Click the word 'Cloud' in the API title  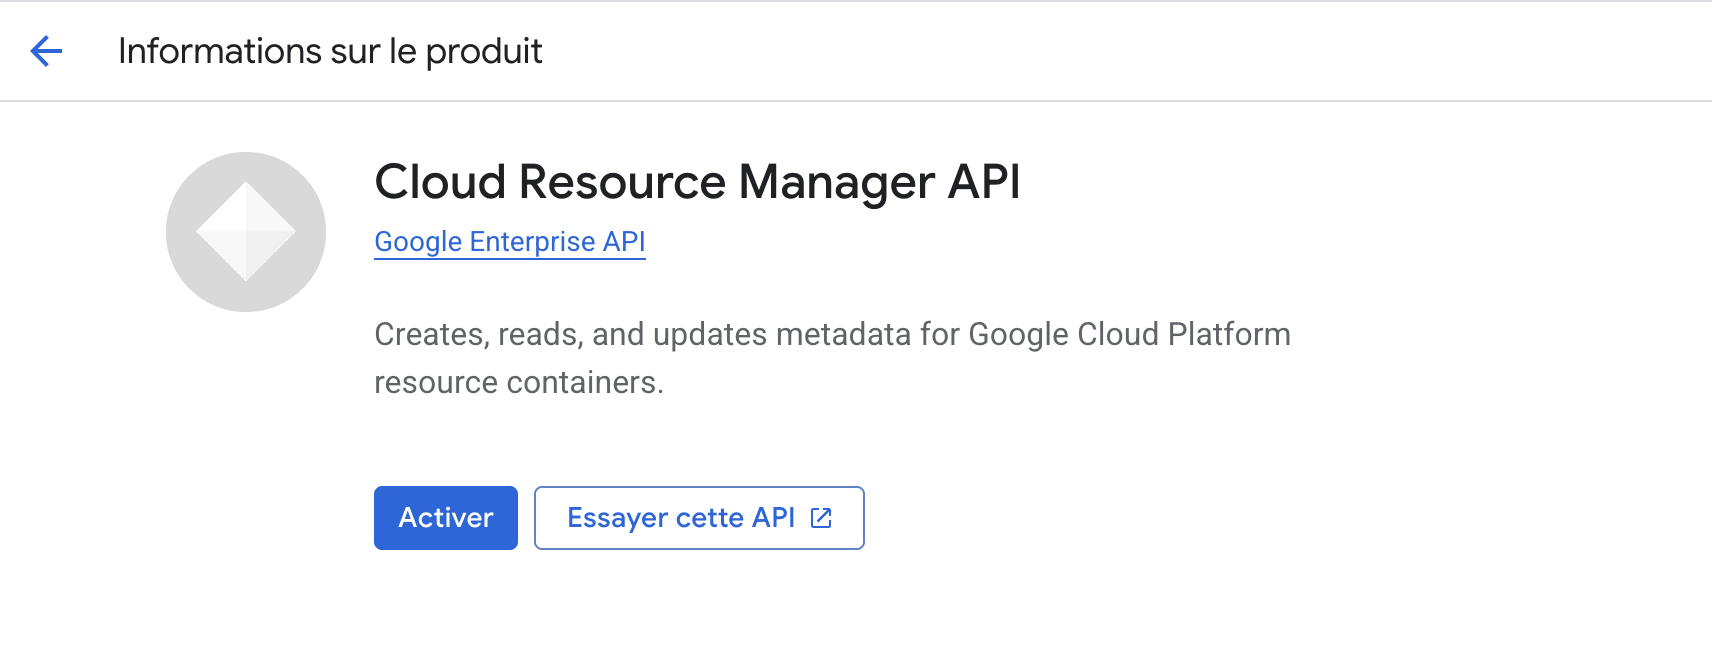[x=440, y=182]
